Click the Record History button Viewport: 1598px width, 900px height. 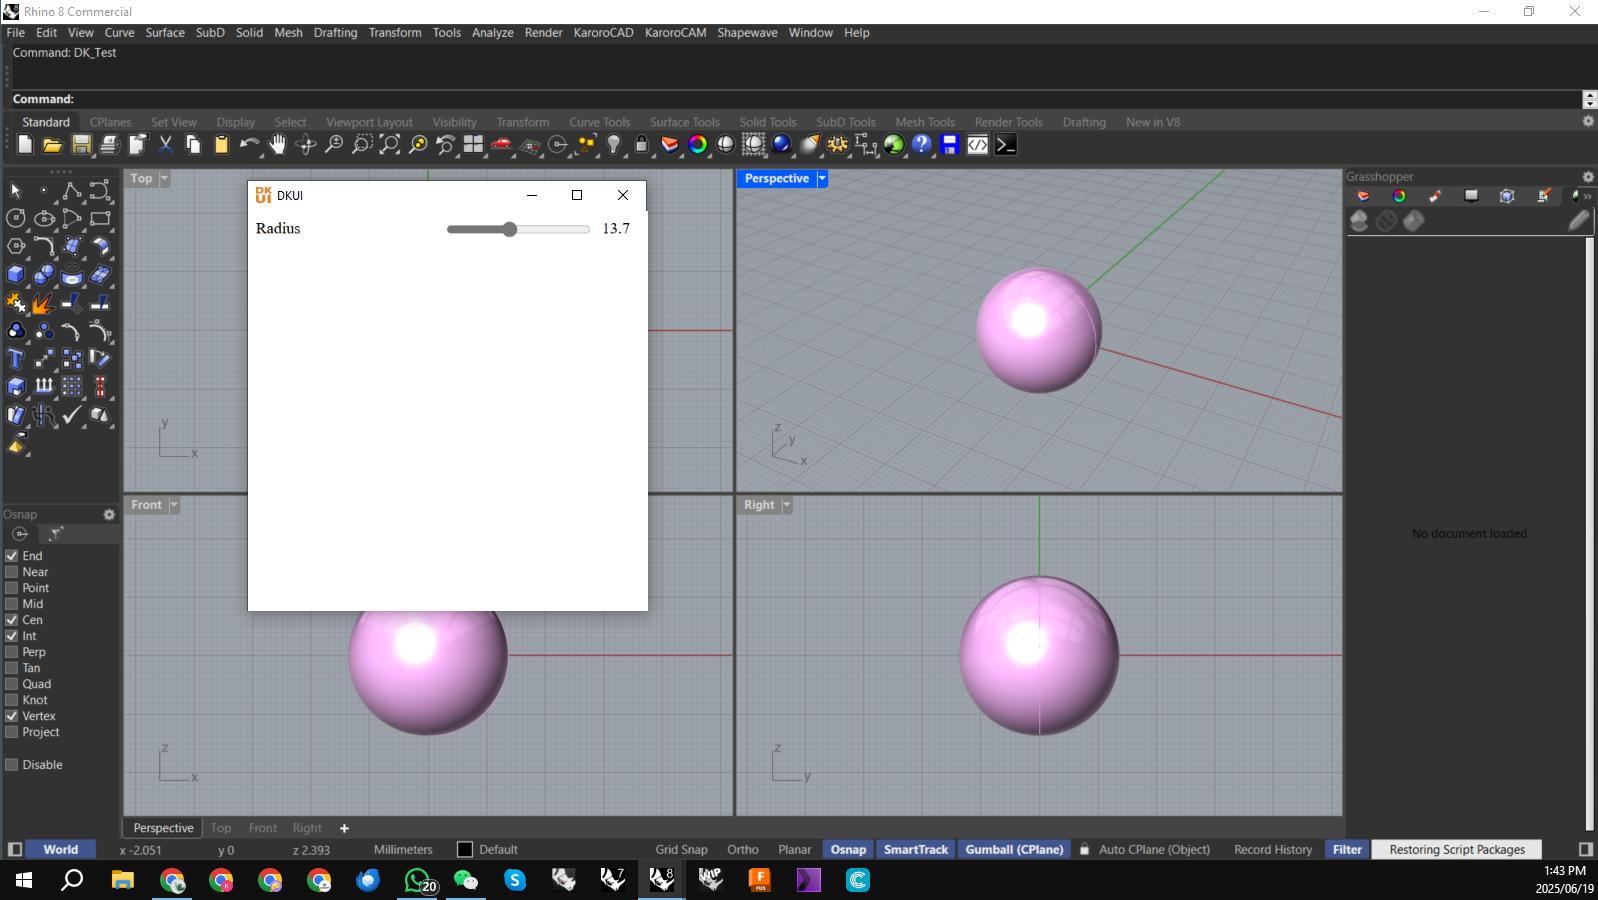click(x=1272, y=850)
